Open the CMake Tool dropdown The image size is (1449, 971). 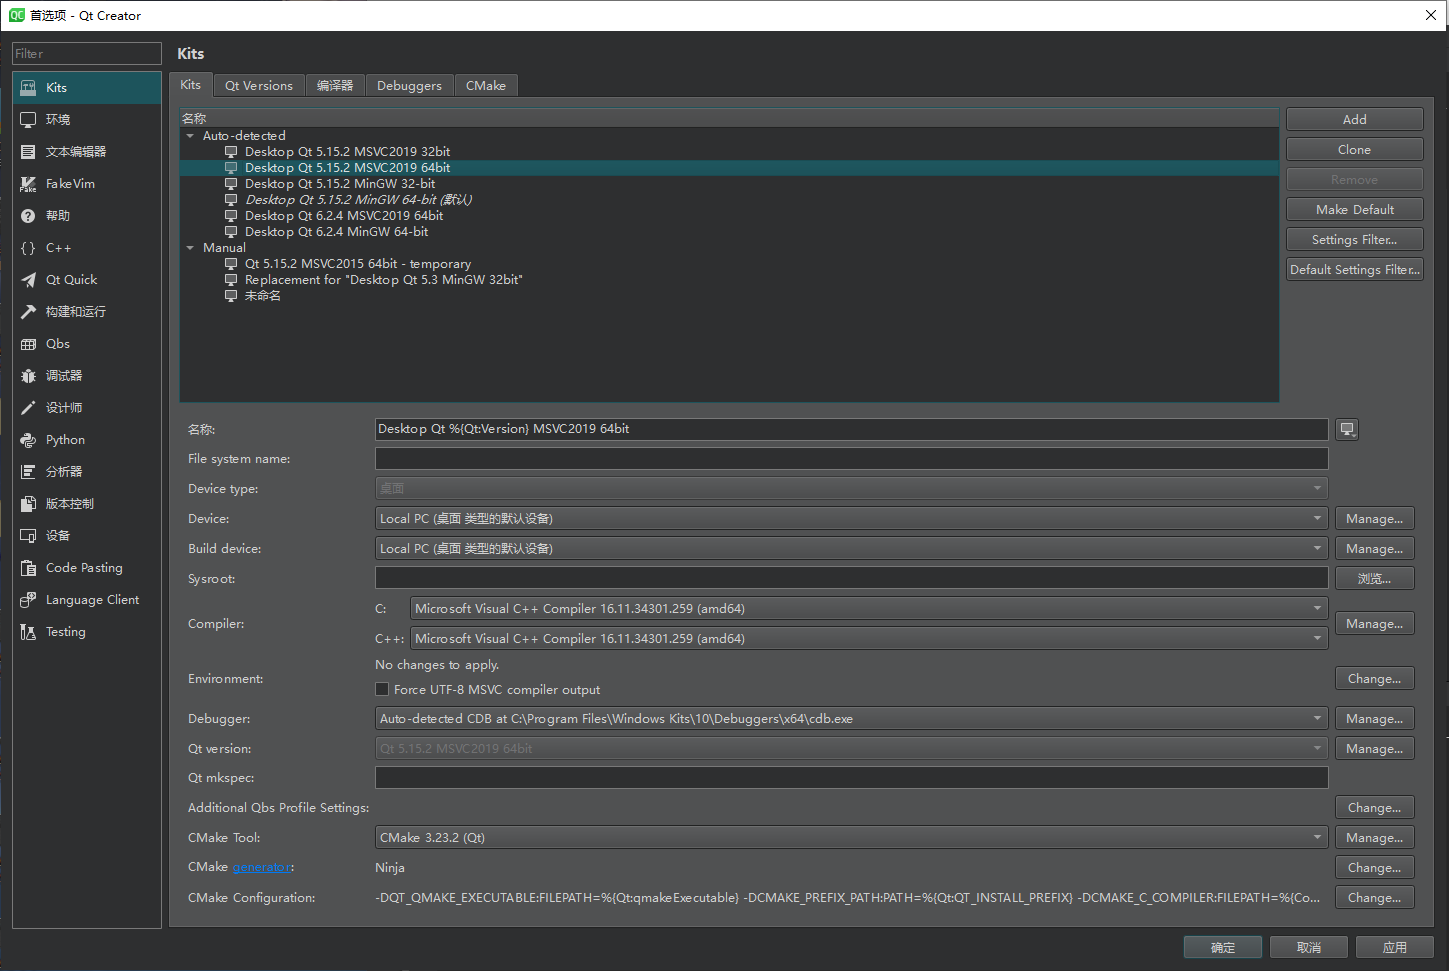(x=852, y=838)
